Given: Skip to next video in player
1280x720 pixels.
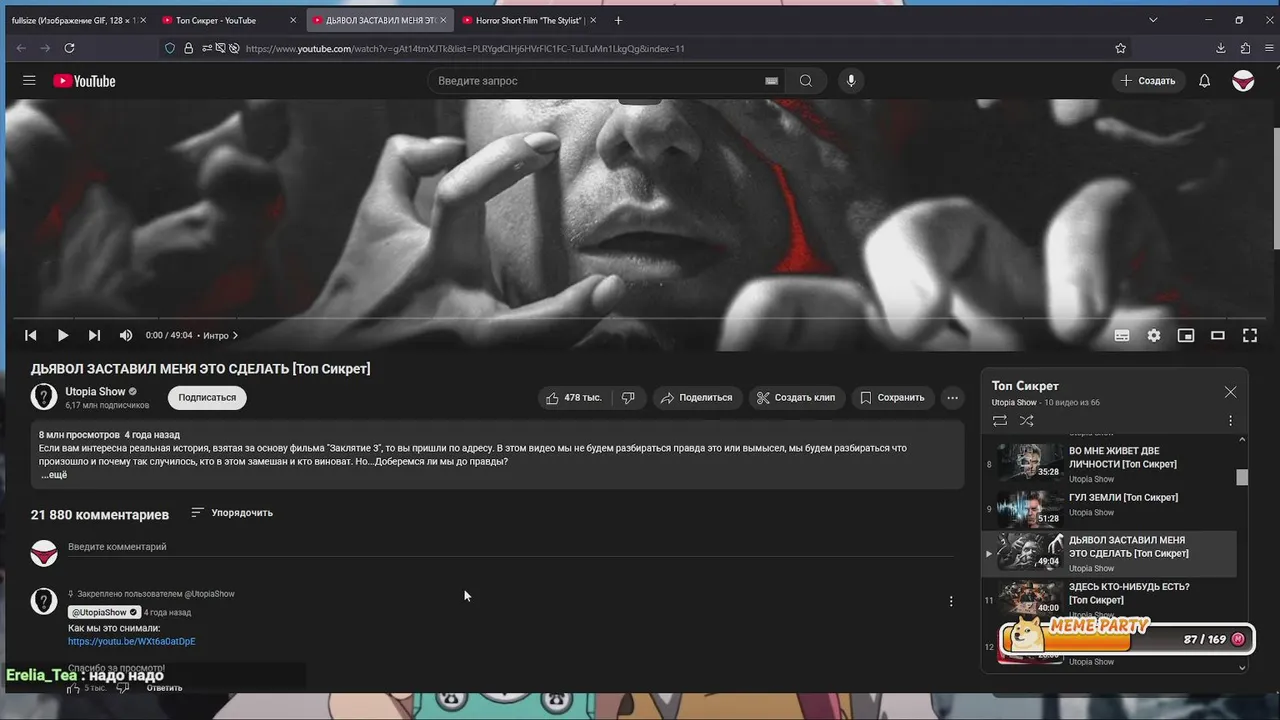Looking at the screenshot, I should [94, 336].
